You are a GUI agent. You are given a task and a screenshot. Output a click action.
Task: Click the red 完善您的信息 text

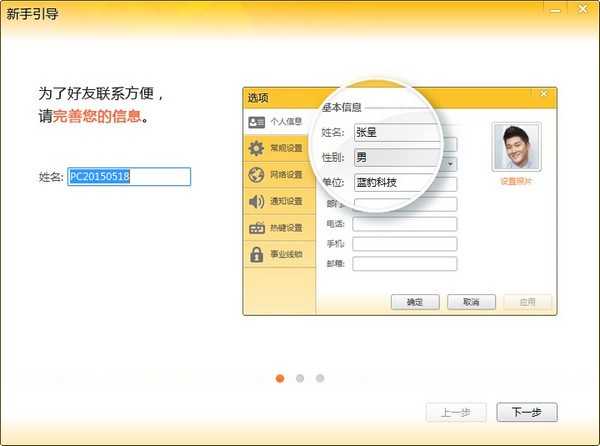tap(97, 116)
